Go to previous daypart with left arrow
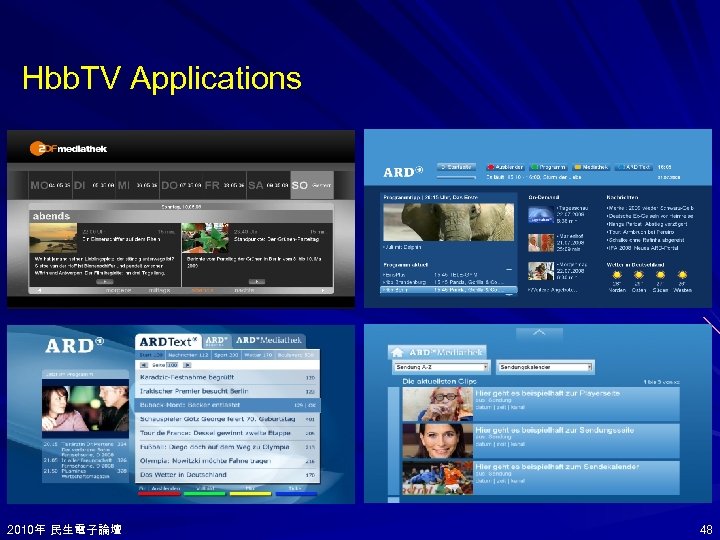 pyautogui.click(x=39, y=290)
